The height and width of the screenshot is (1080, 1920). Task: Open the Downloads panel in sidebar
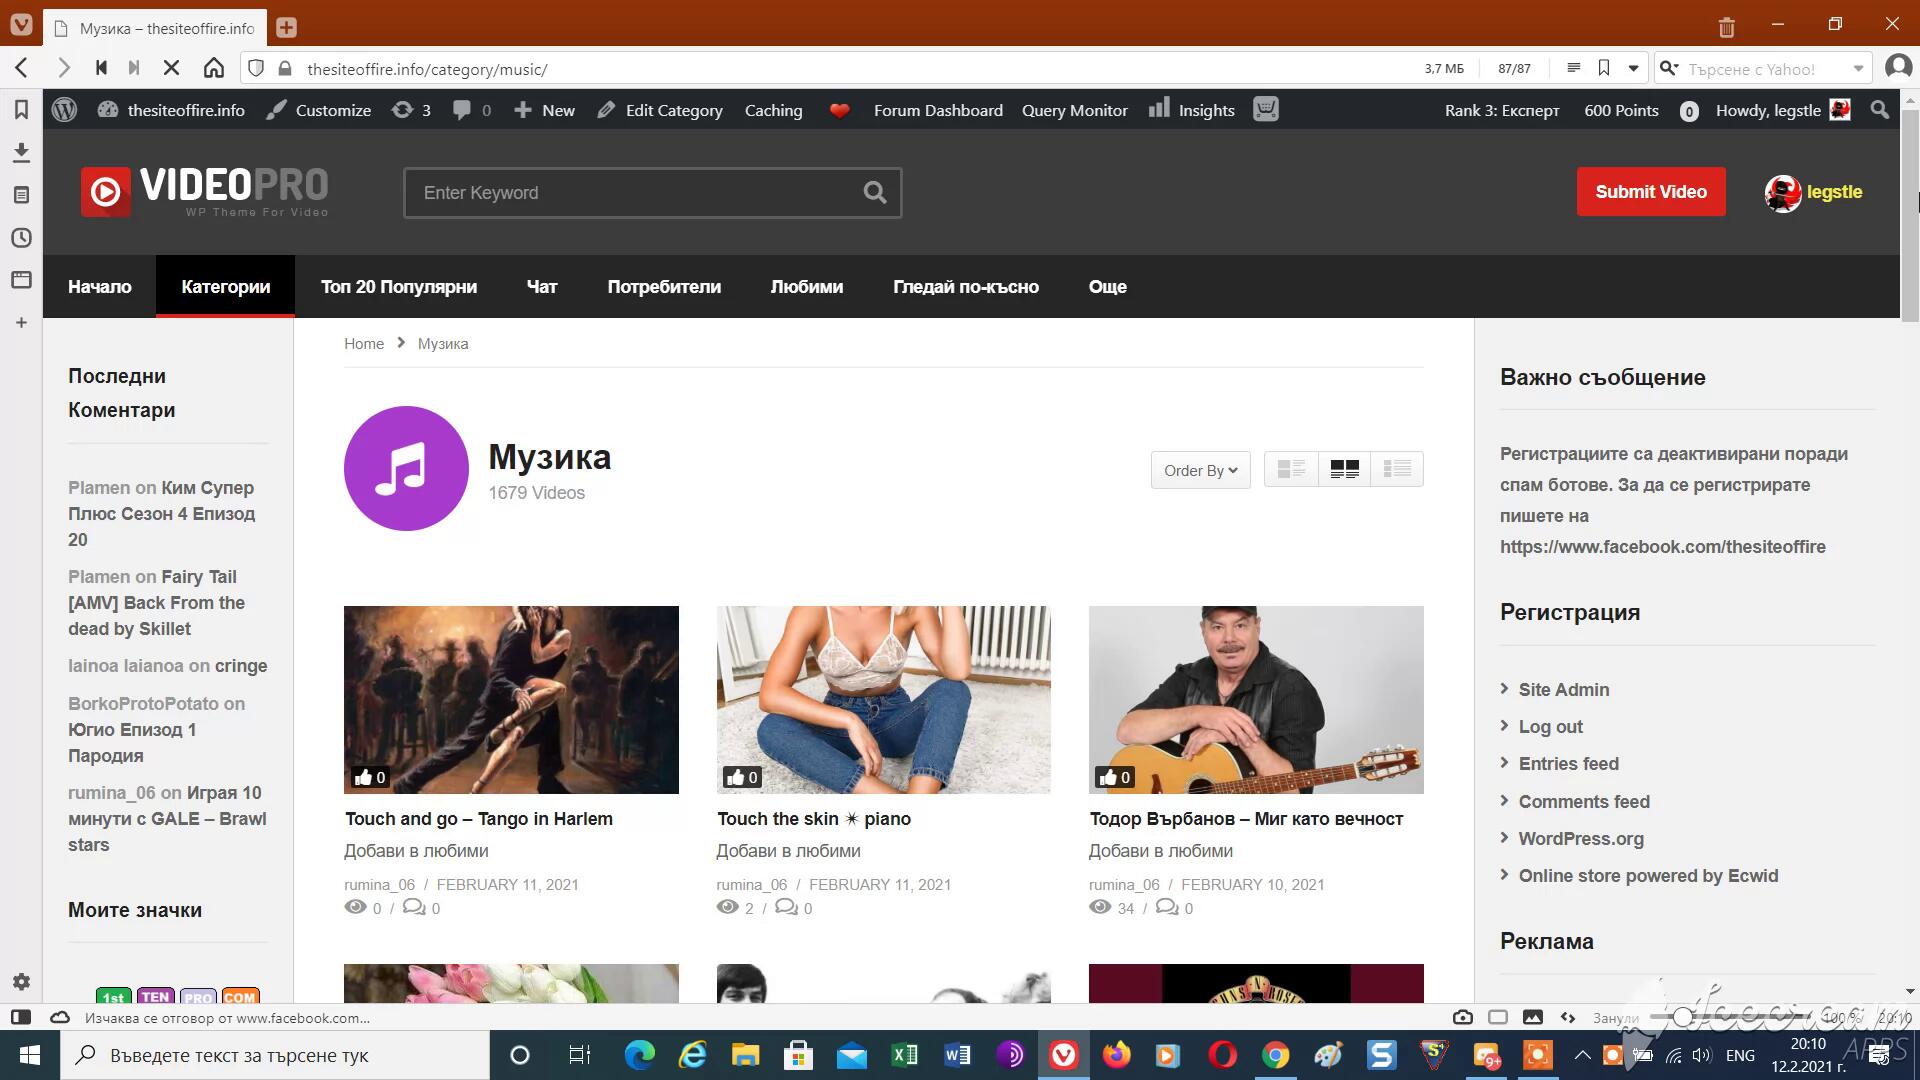(21, 152)
